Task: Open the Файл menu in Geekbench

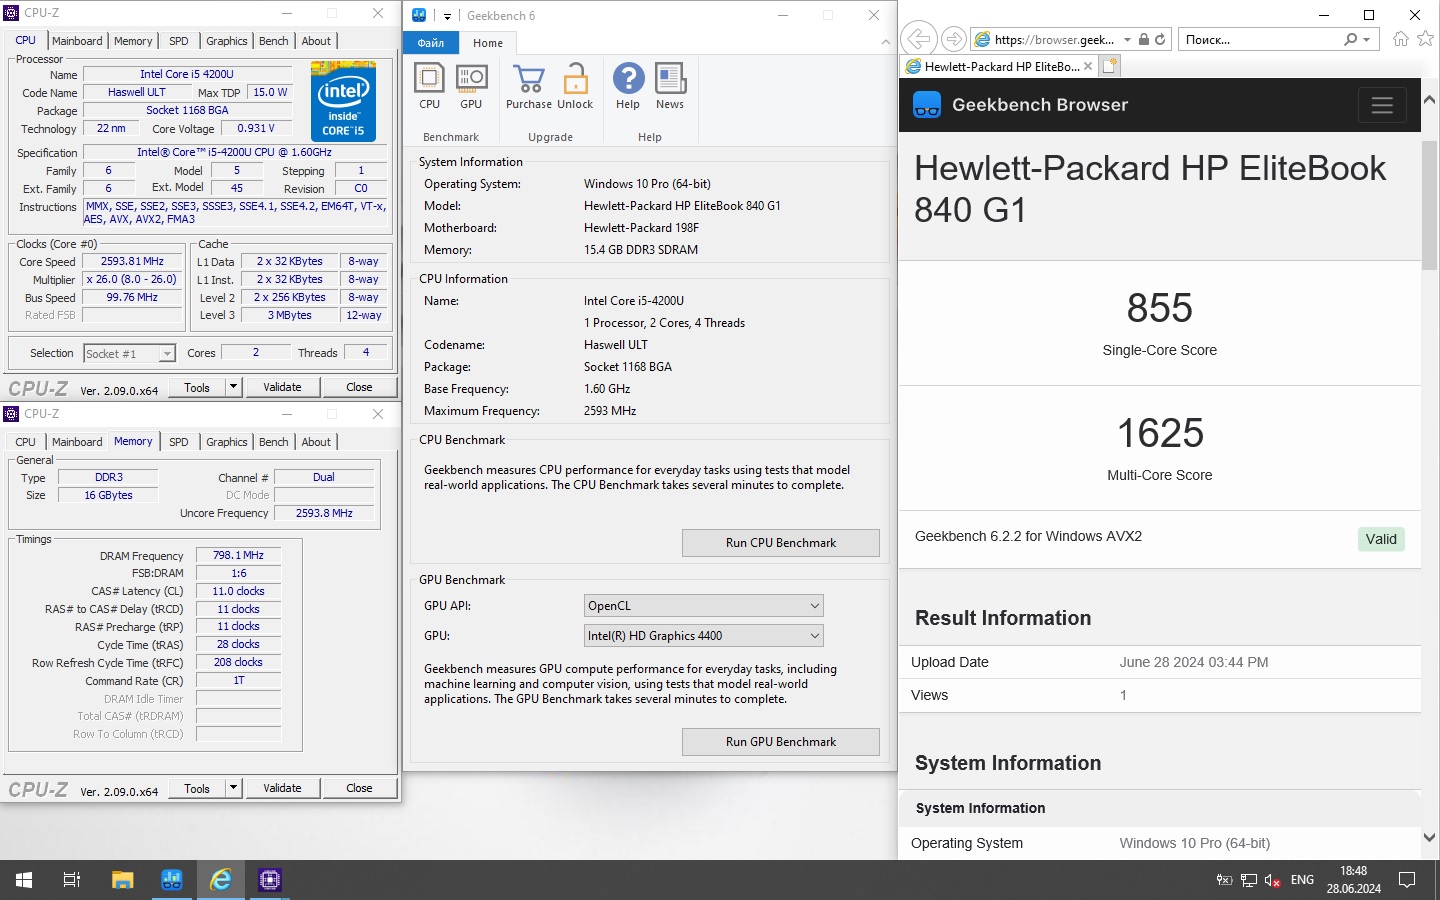Action: (x=431, y=43)
